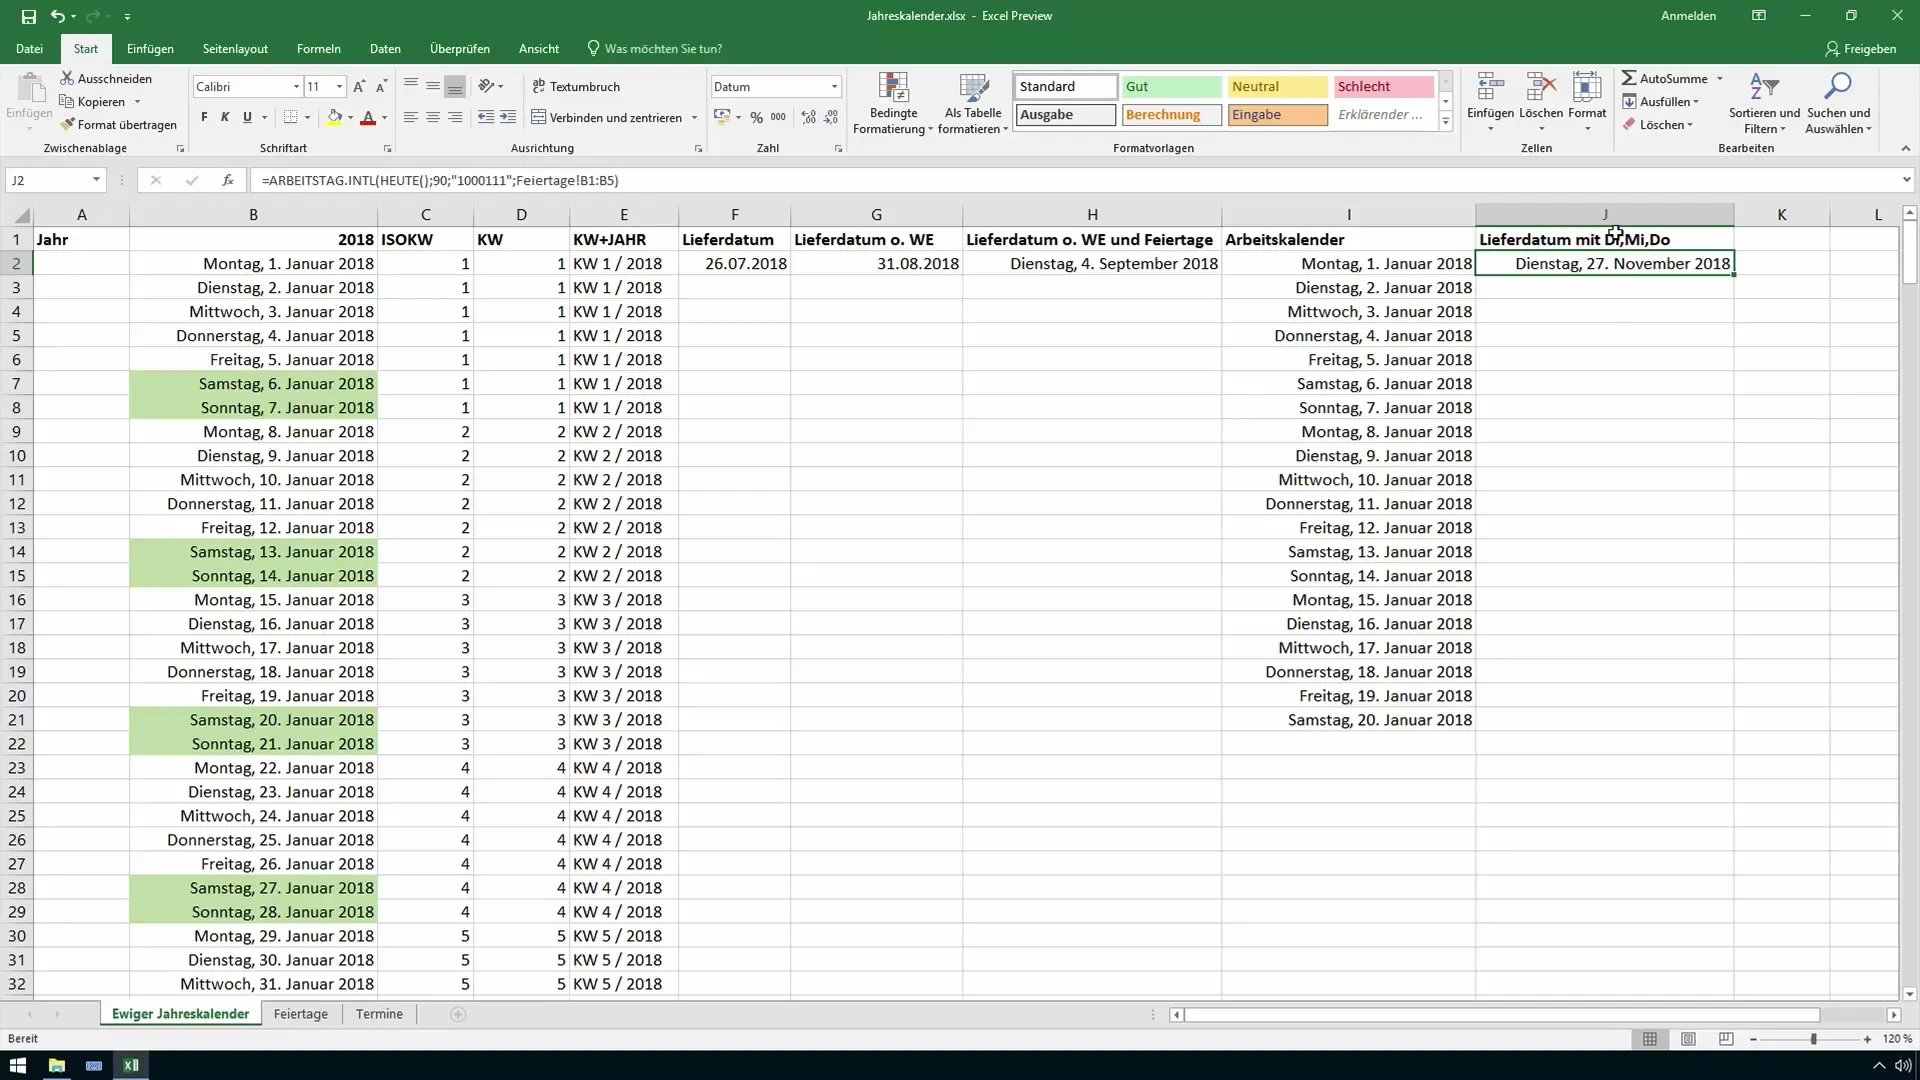
Task: Open Suchen und Auswählen menu
Action: (1838, 103)
